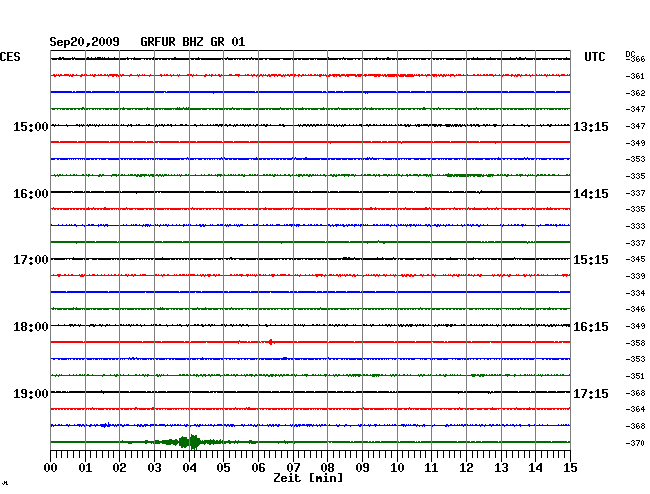
Task: Click the '13' minute tick label
Action: [501, 468]
